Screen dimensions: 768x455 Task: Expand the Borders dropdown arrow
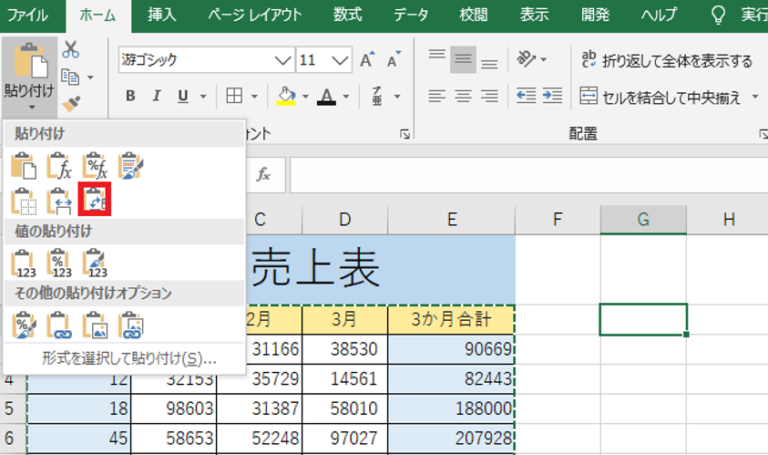[254, 96]
